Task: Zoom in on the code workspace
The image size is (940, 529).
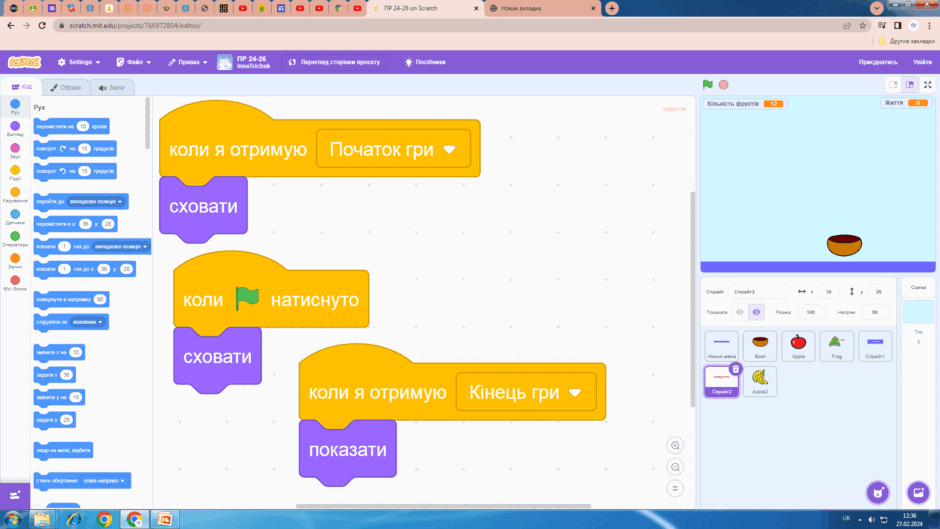Action: coord(675,445)
